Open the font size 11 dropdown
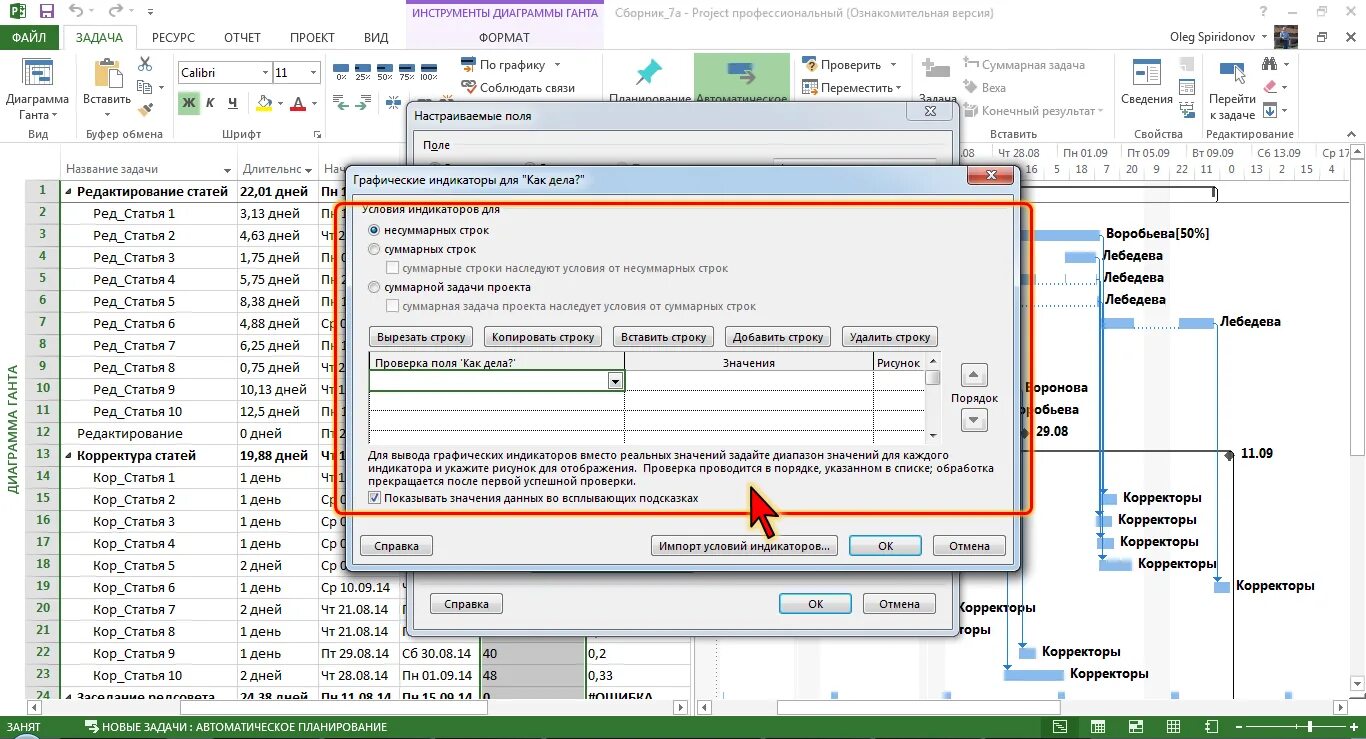1366x739 pixels. (x=314, y=73)
